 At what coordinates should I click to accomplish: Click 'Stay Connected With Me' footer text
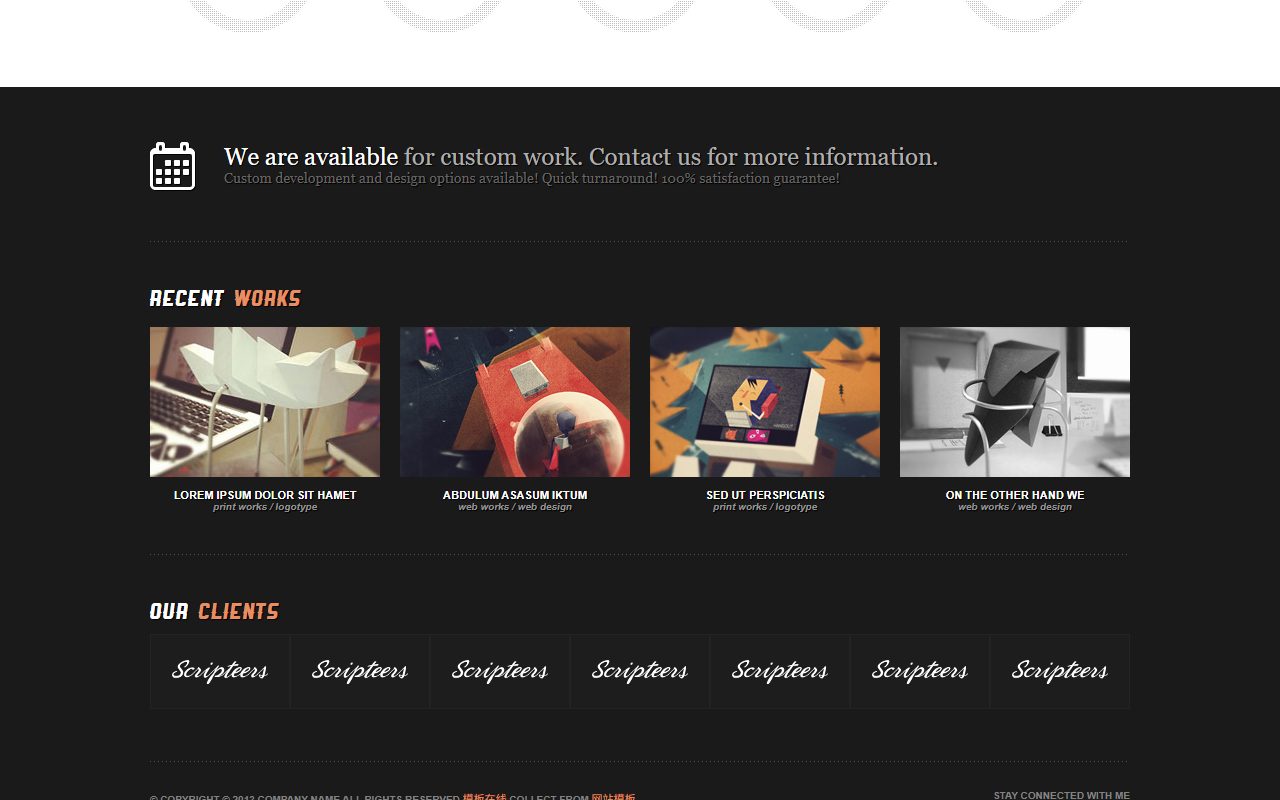click(x=1062, y=795)
